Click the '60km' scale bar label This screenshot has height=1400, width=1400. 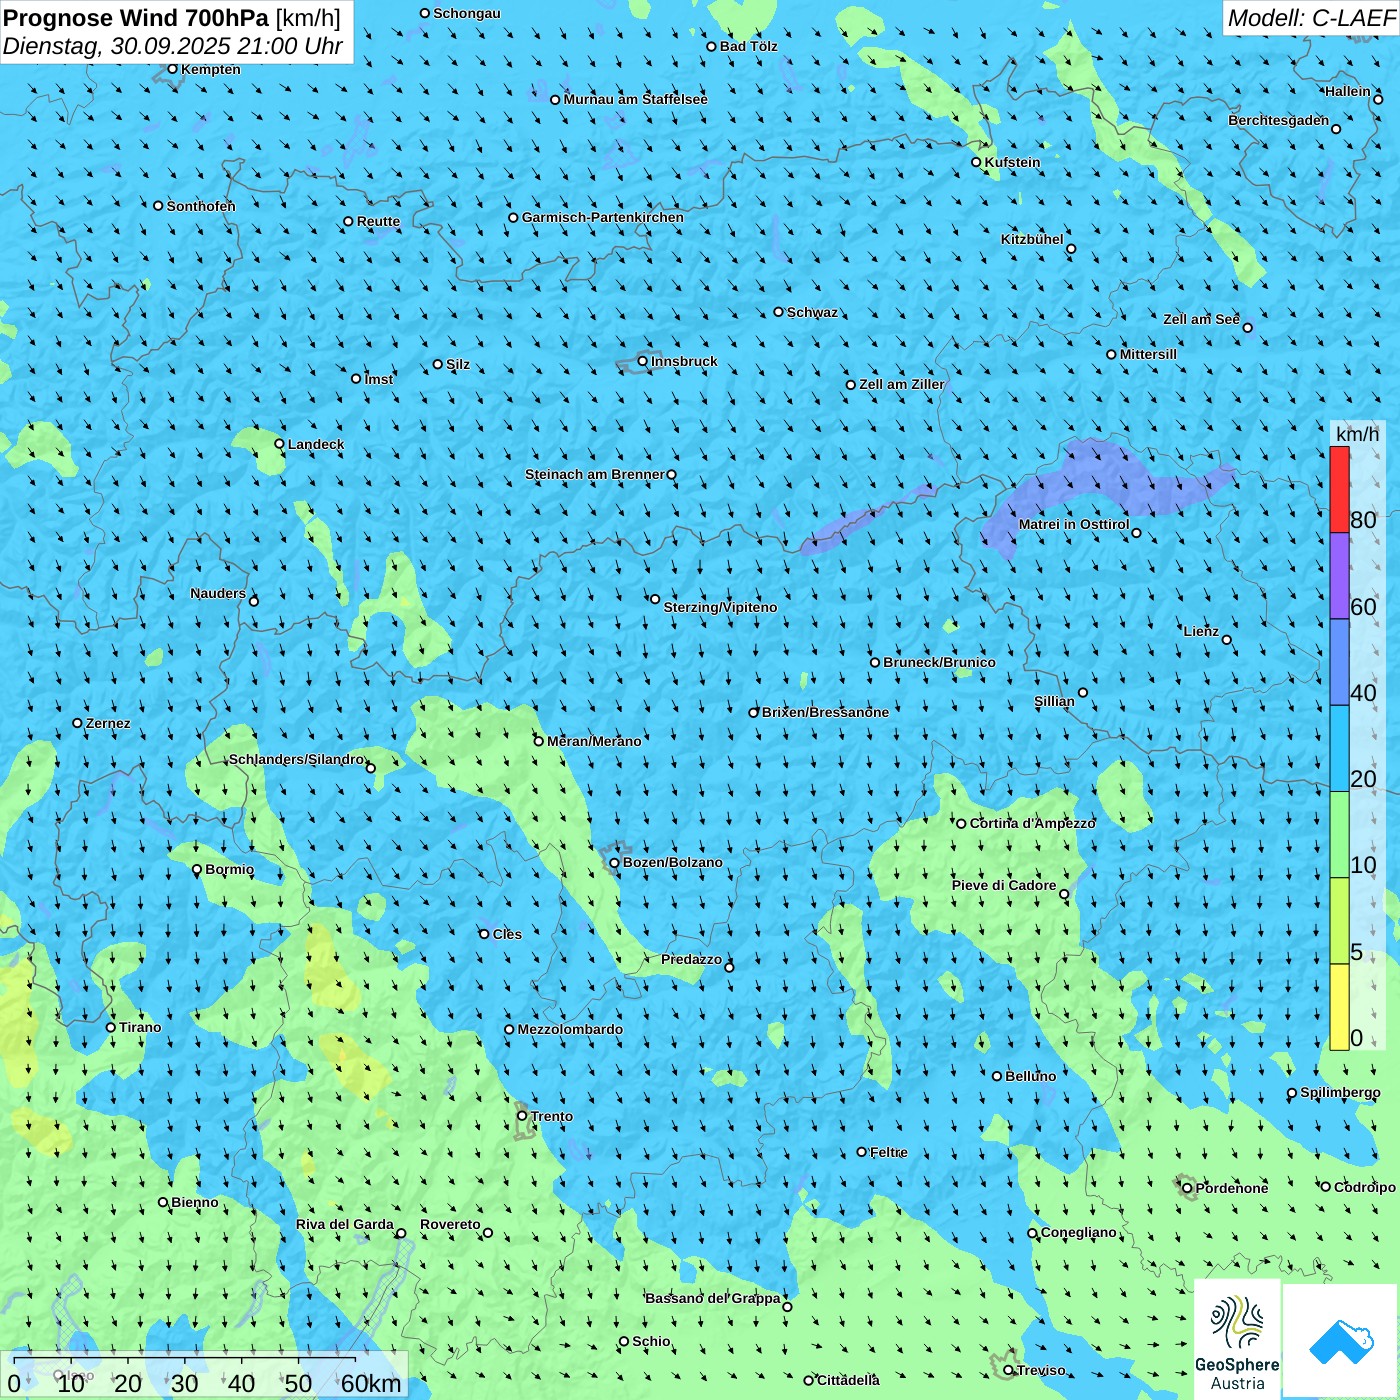[371, 1384]
